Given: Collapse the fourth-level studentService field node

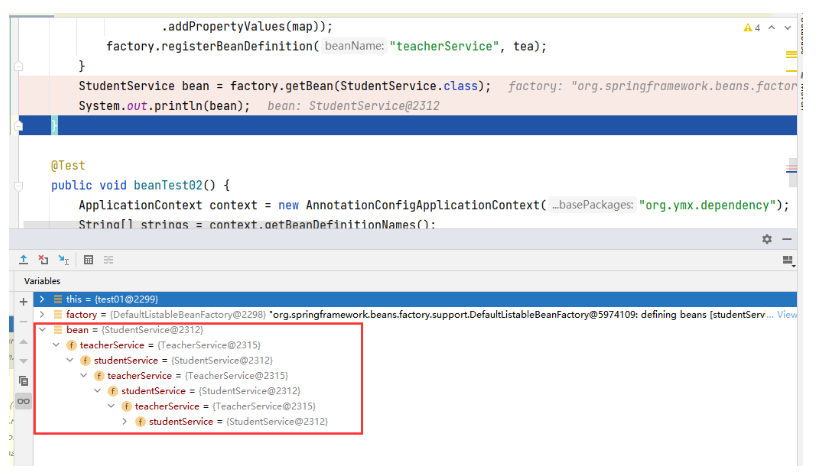Looking at the screenshot, I should 98,390.
